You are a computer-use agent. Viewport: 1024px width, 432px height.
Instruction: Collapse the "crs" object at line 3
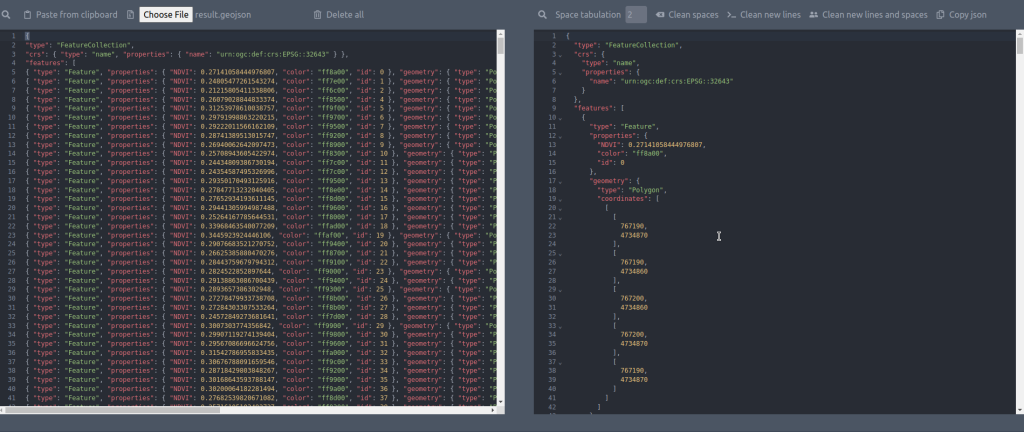tap(560, 55)
